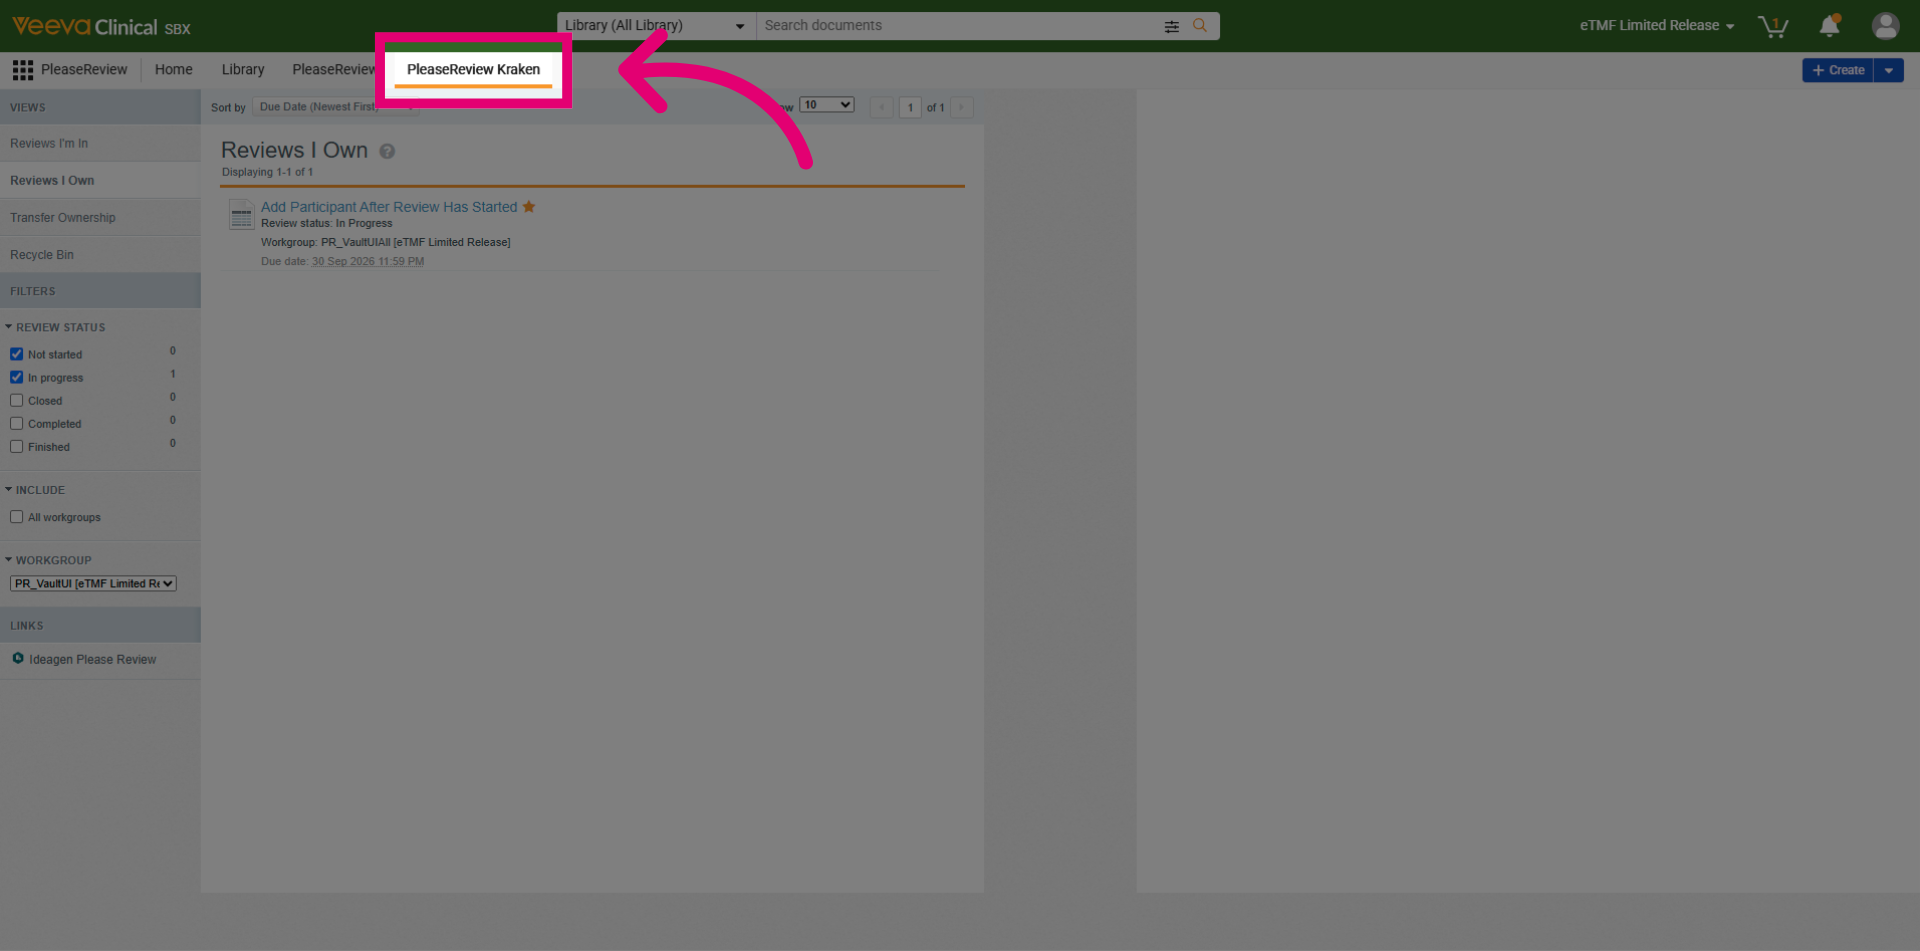
Task: Open eTMF Limited Release vault menu
Action: click(x=1657, y=26)
